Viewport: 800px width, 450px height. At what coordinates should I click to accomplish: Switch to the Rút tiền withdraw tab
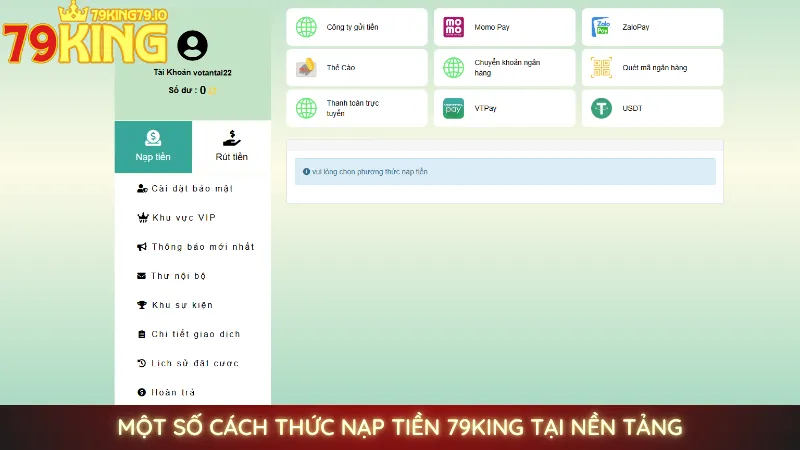click(x=232, y=147)
